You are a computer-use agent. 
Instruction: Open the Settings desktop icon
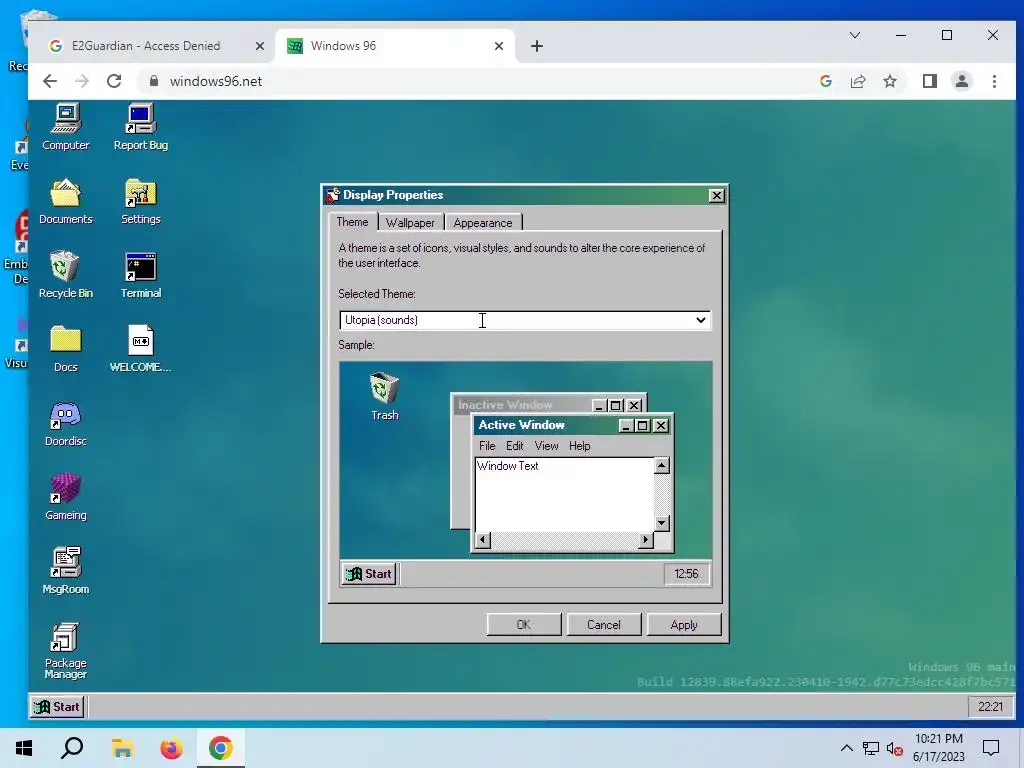coord(140,201)
